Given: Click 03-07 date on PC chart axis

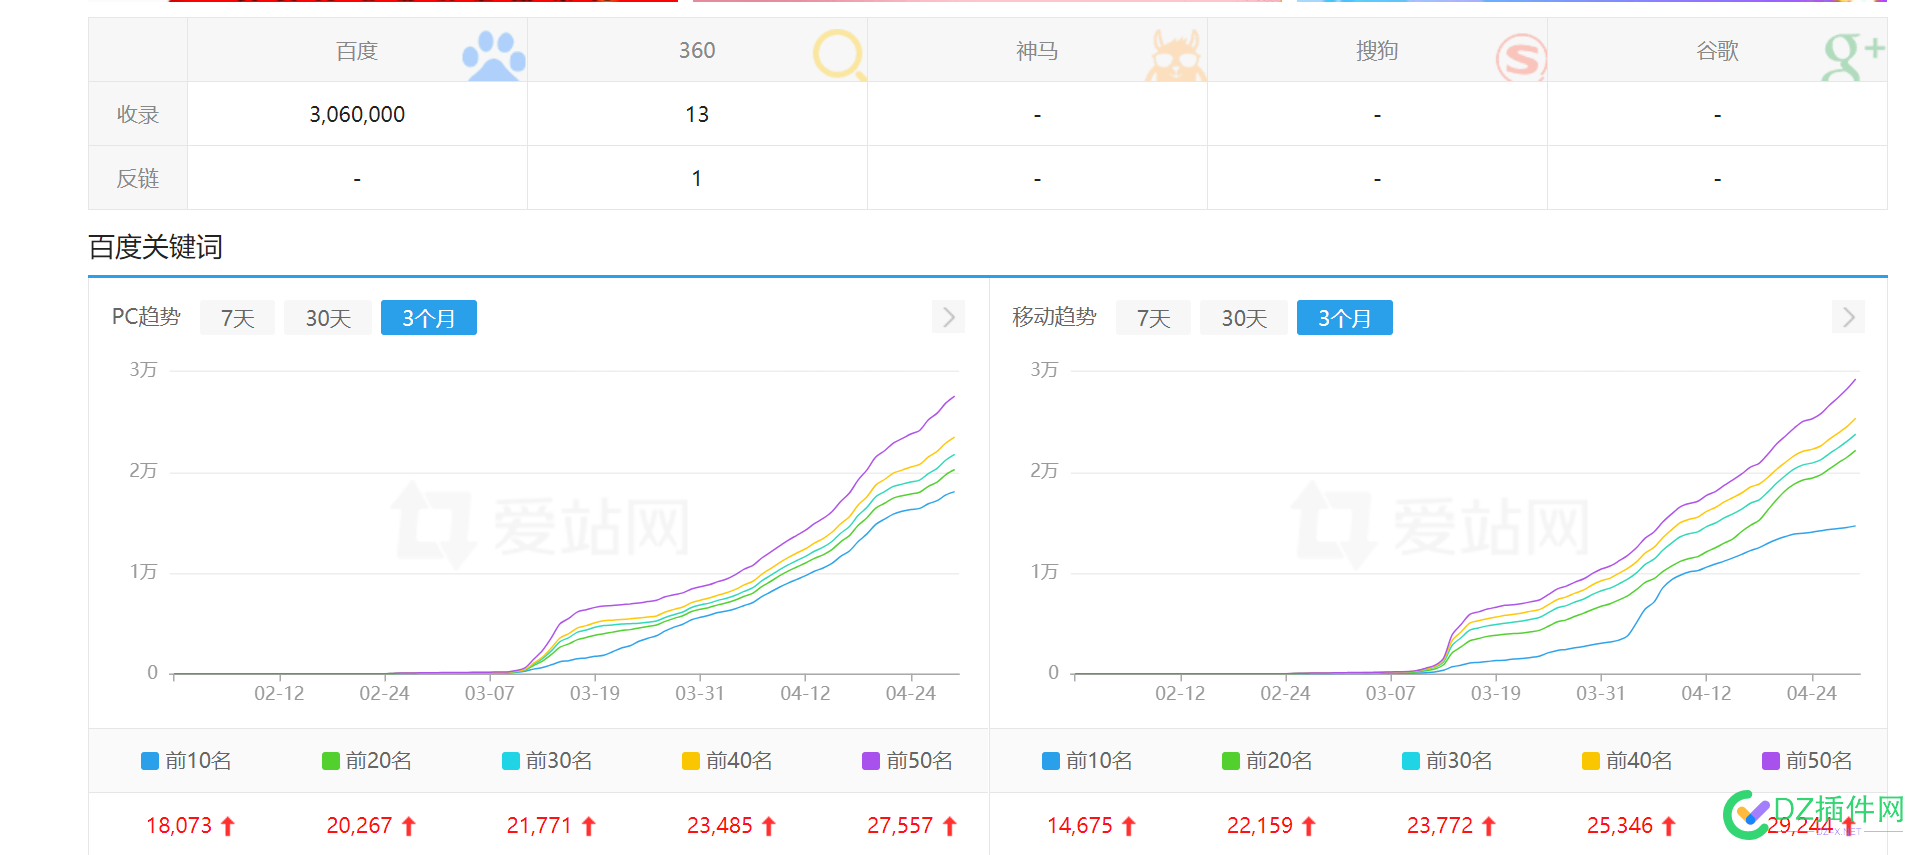Looking at the screenshot, I should (x=489, y=693).
